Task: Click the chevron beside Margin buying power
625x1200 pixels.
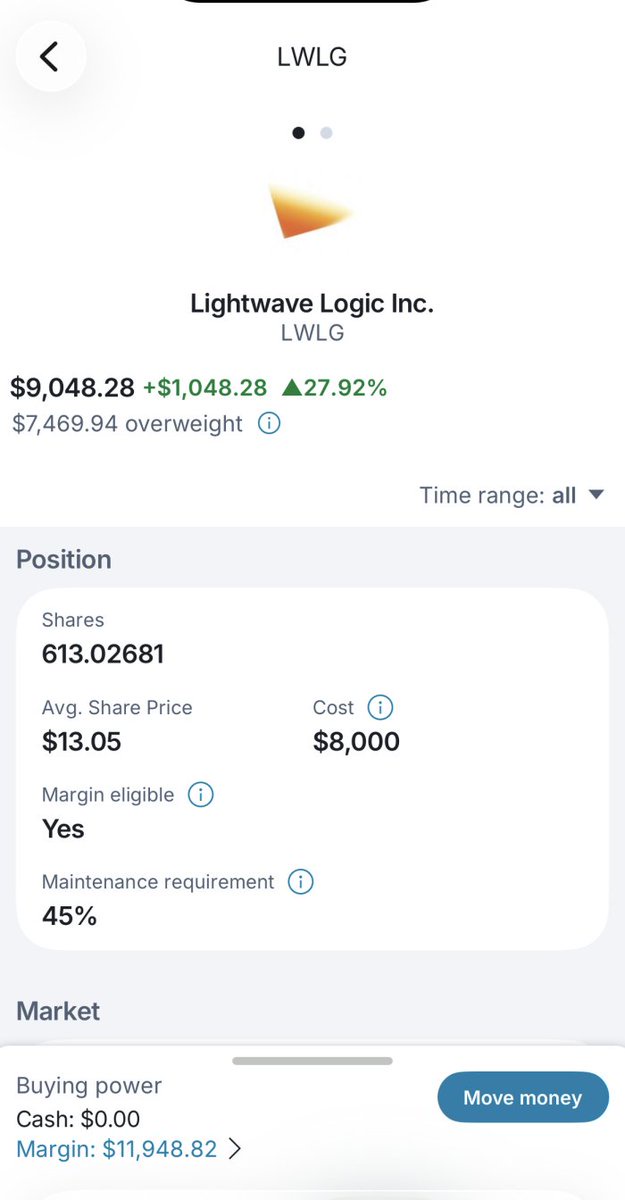Action: coord(235,1150)
